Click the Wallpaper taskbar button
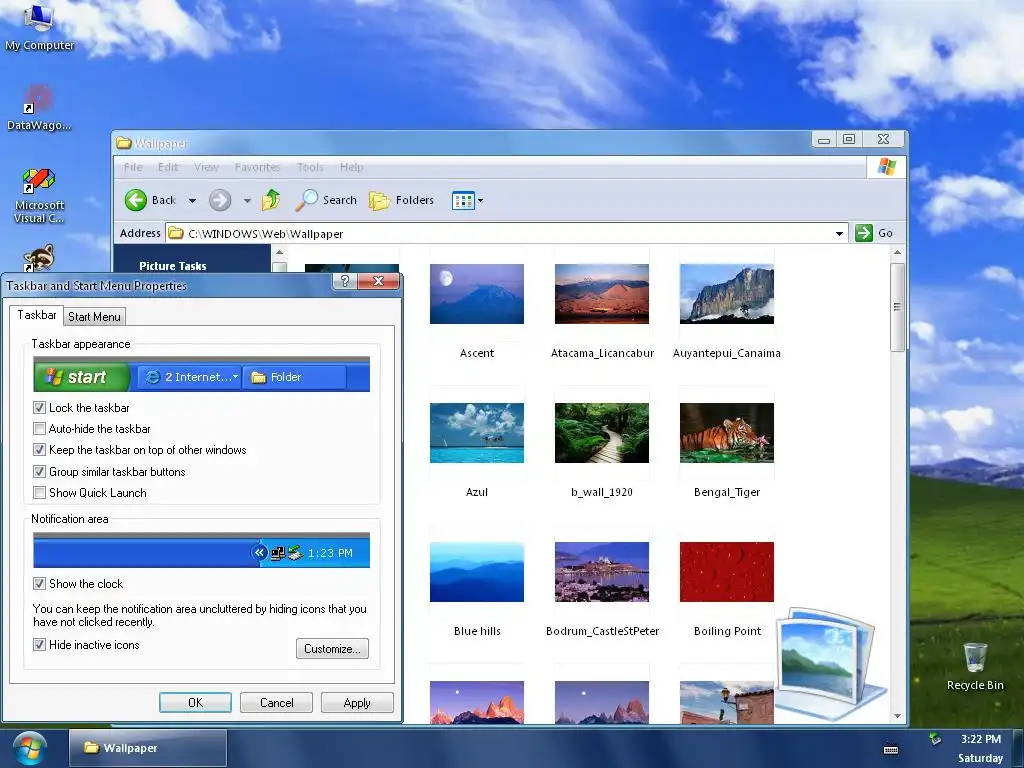Screen dimensions: 1024x768 [148, 748]
